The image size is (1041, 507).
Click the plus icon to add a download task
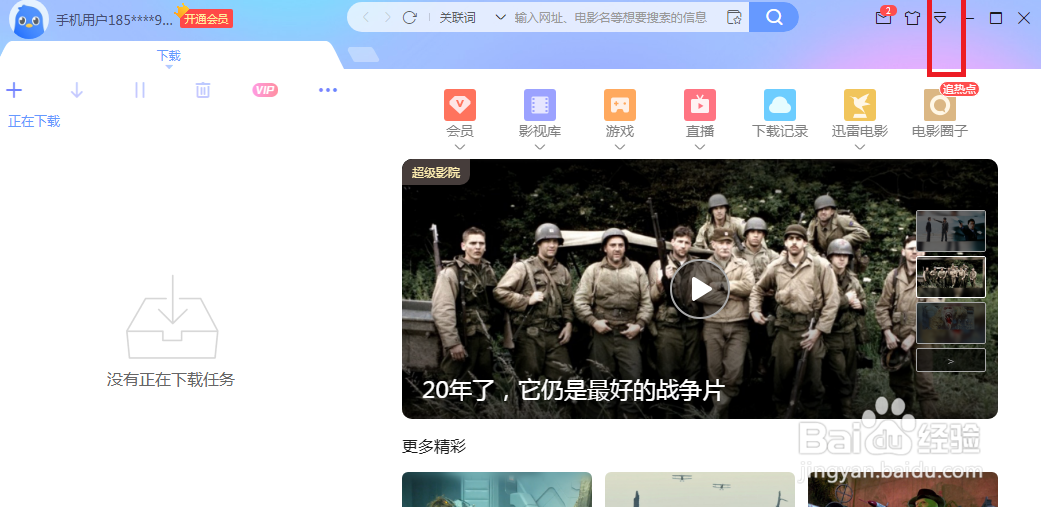click(14, 90)
